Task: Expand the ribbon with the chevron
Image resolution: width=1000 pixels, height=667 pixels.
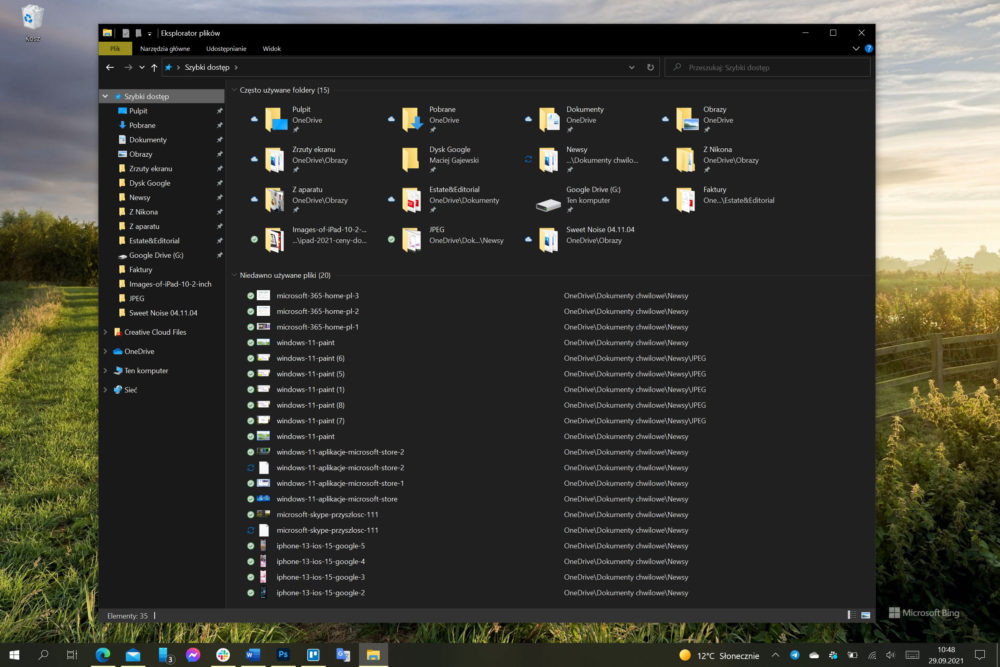Action: click(856, 48)
